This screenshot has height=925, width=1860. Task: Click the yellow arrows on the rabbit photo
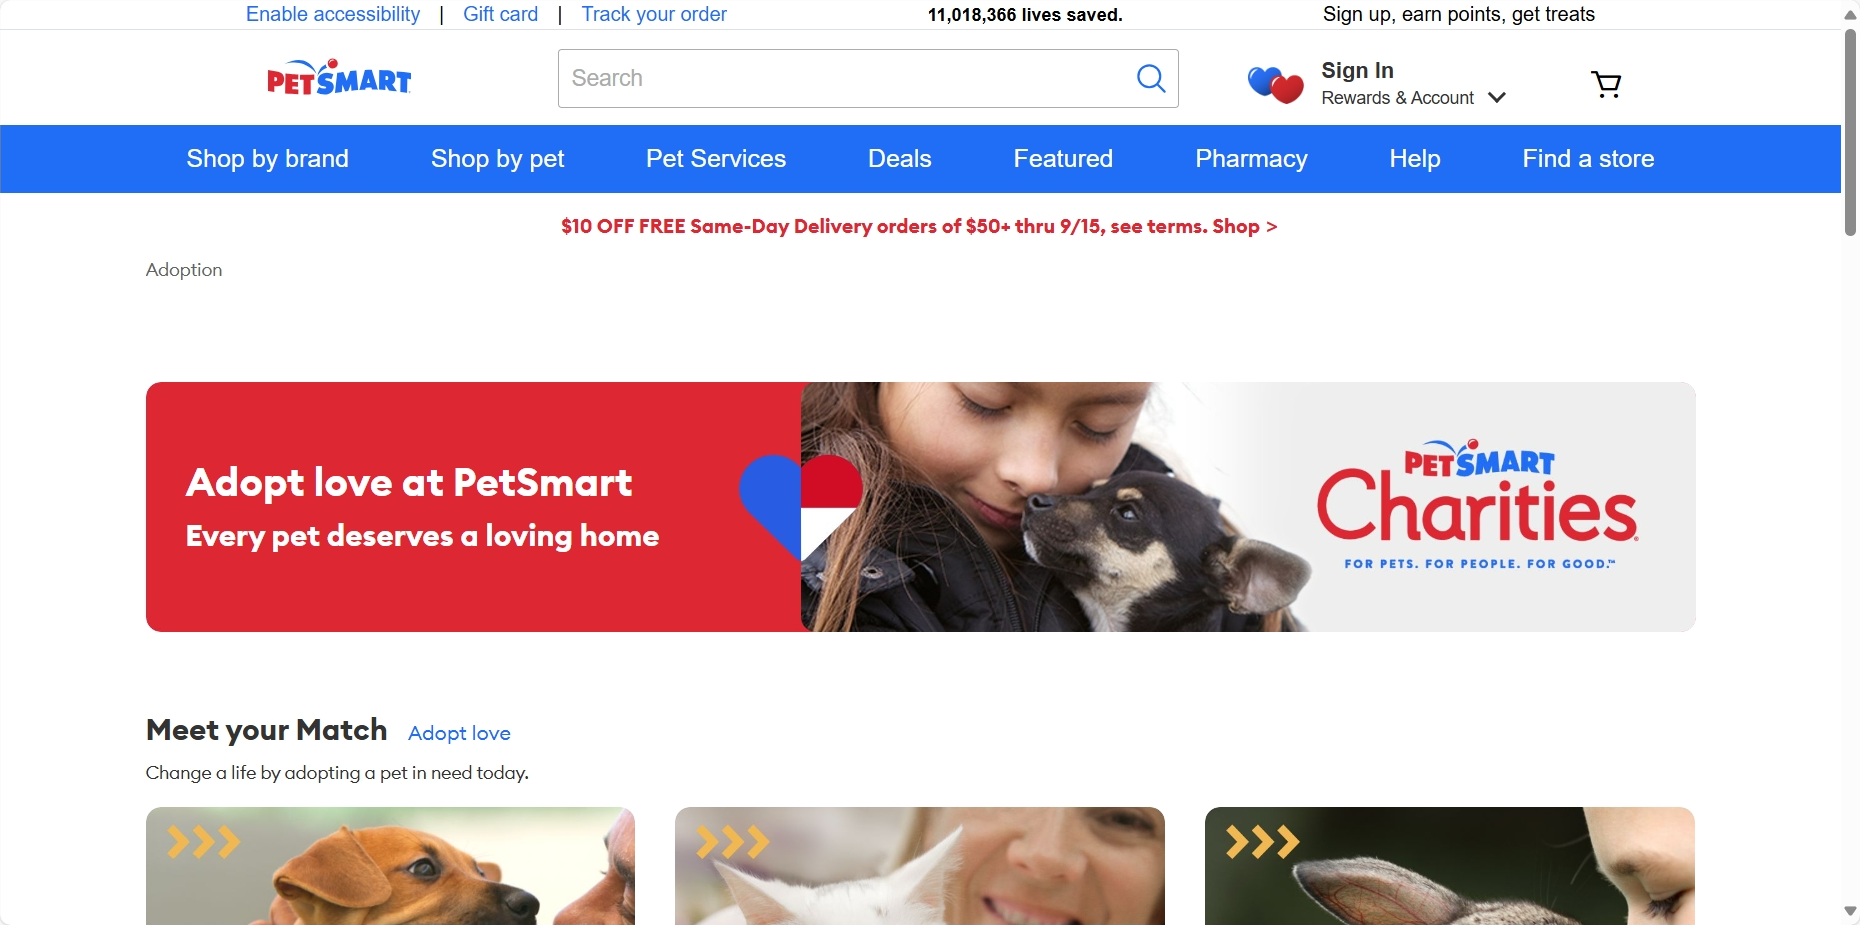pyautogui.click(x=1263, y=842)
